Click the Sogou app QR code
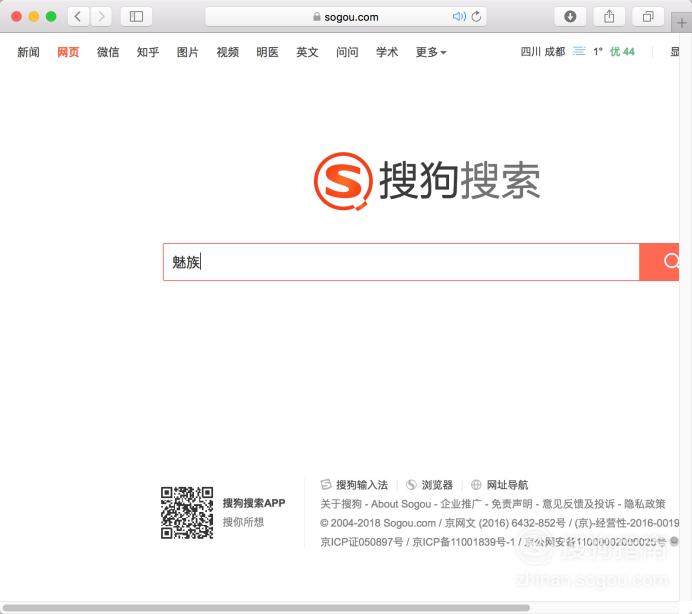The height and width of the screenshot is (614, 692). click(187, 513)
